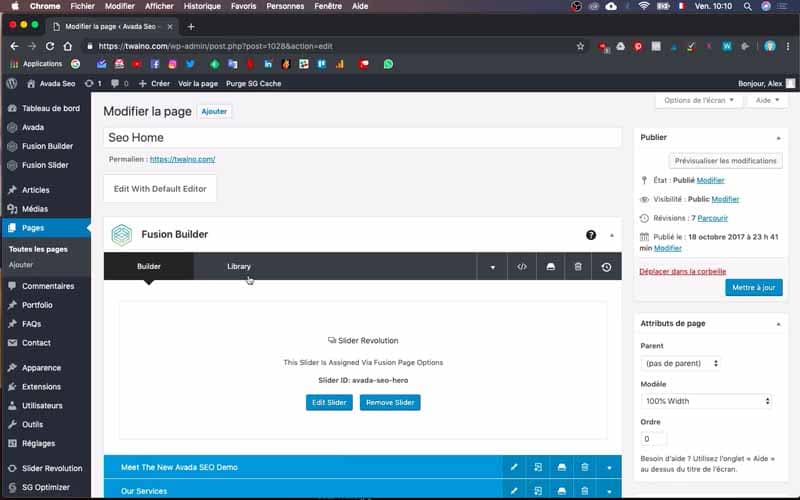Screen dimensions: 800x500
Task: Open the twaino.com permalink
Action: tap(183, 159)
